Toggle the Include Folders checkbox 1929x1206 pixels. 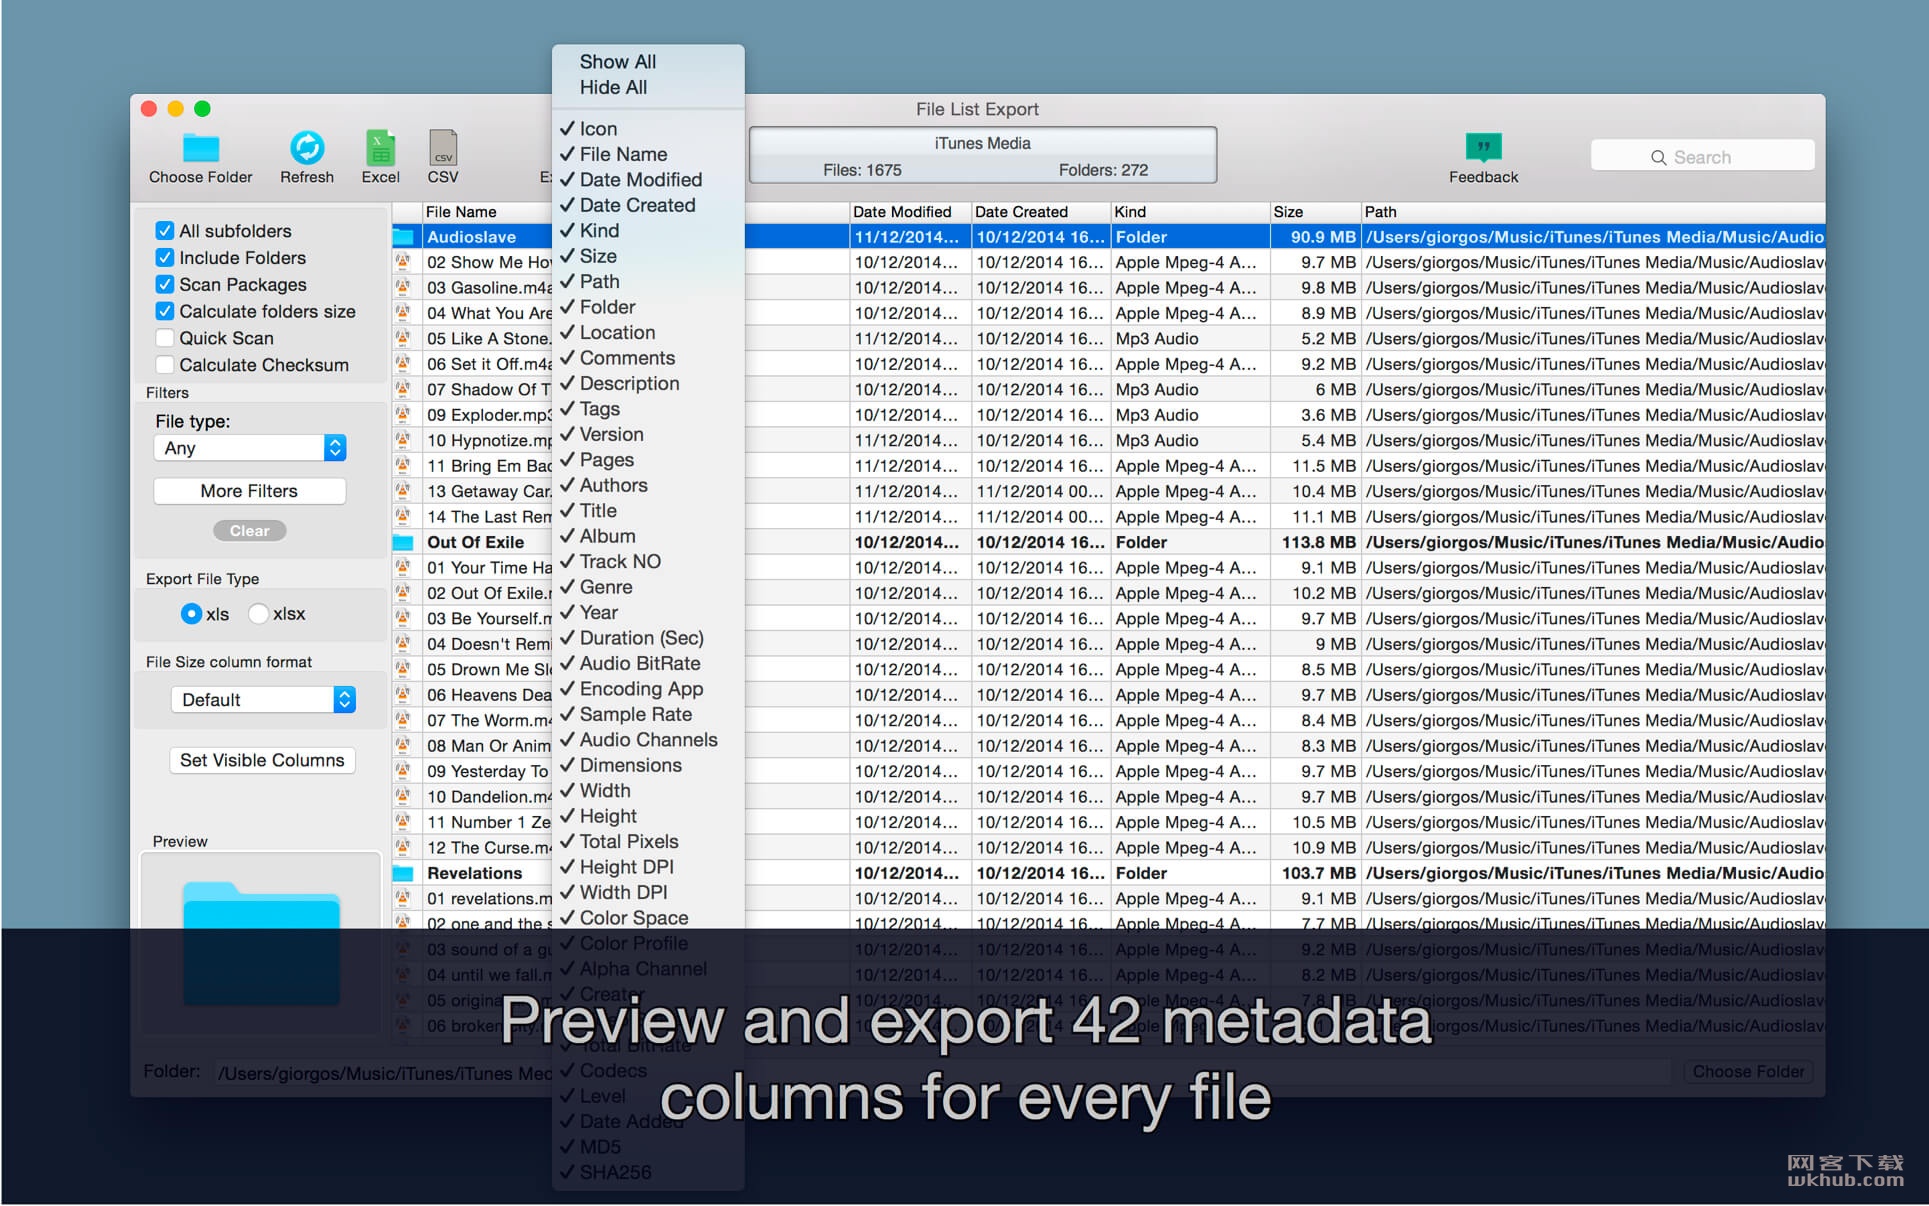165,258
